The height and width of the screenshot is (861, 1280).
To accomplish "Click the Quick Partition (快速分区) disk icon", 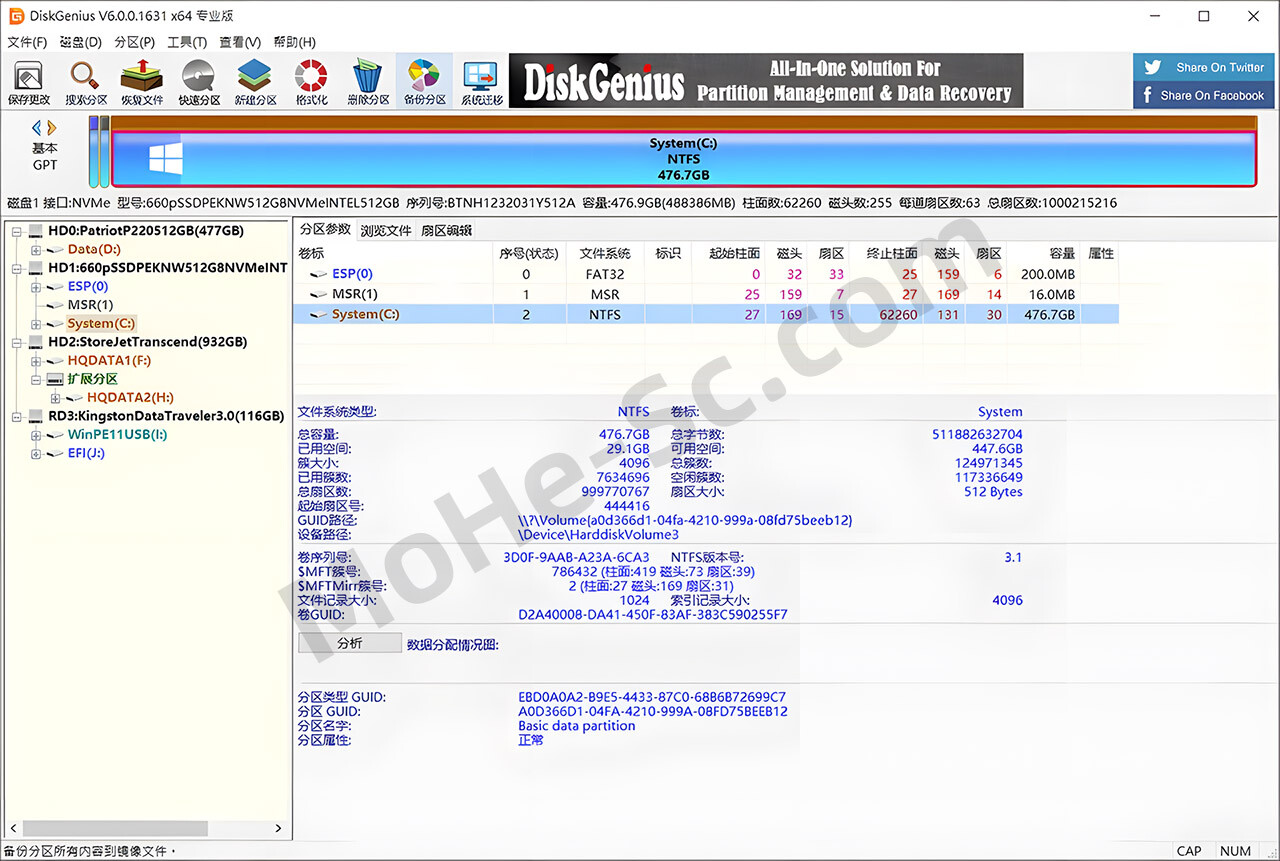I will [199, 83].
